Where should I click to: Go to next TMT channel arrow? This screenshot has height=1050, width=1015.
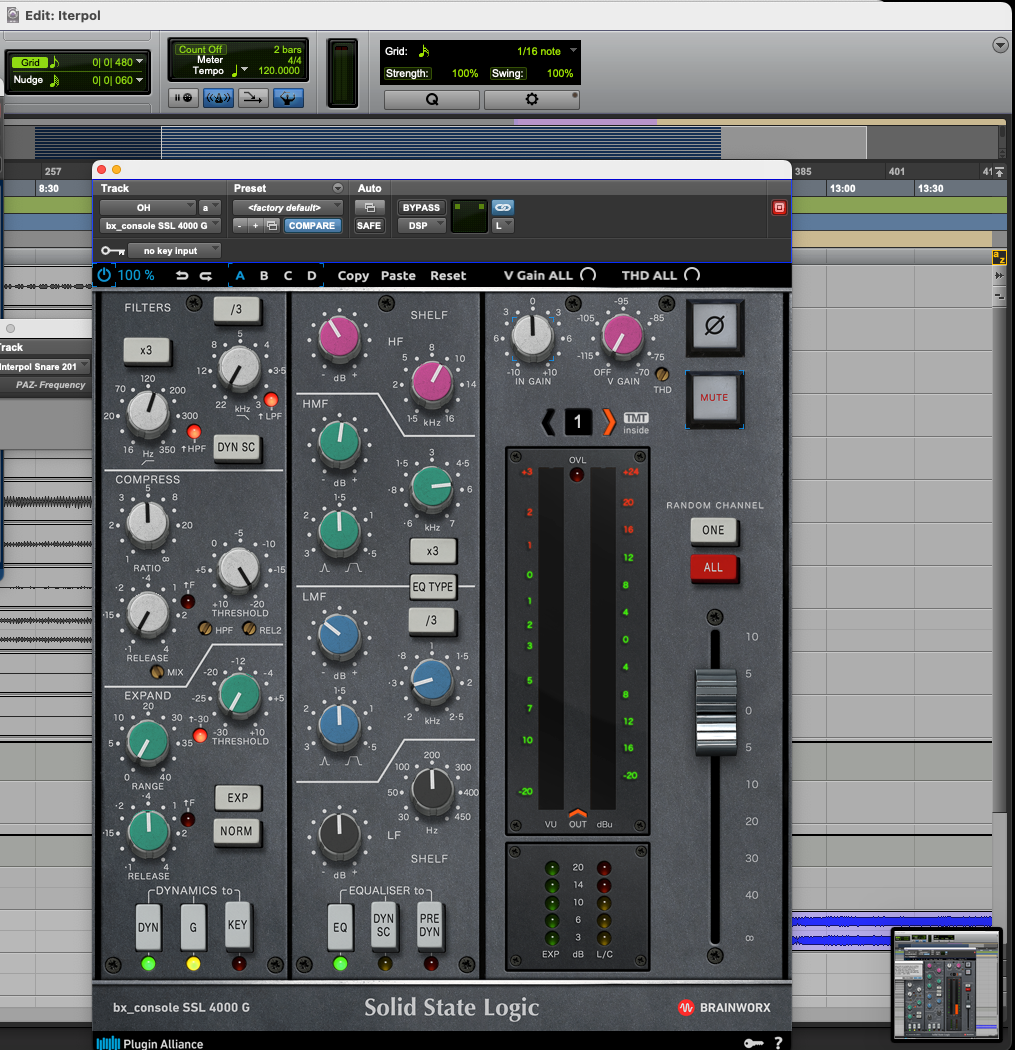[609, 422]
